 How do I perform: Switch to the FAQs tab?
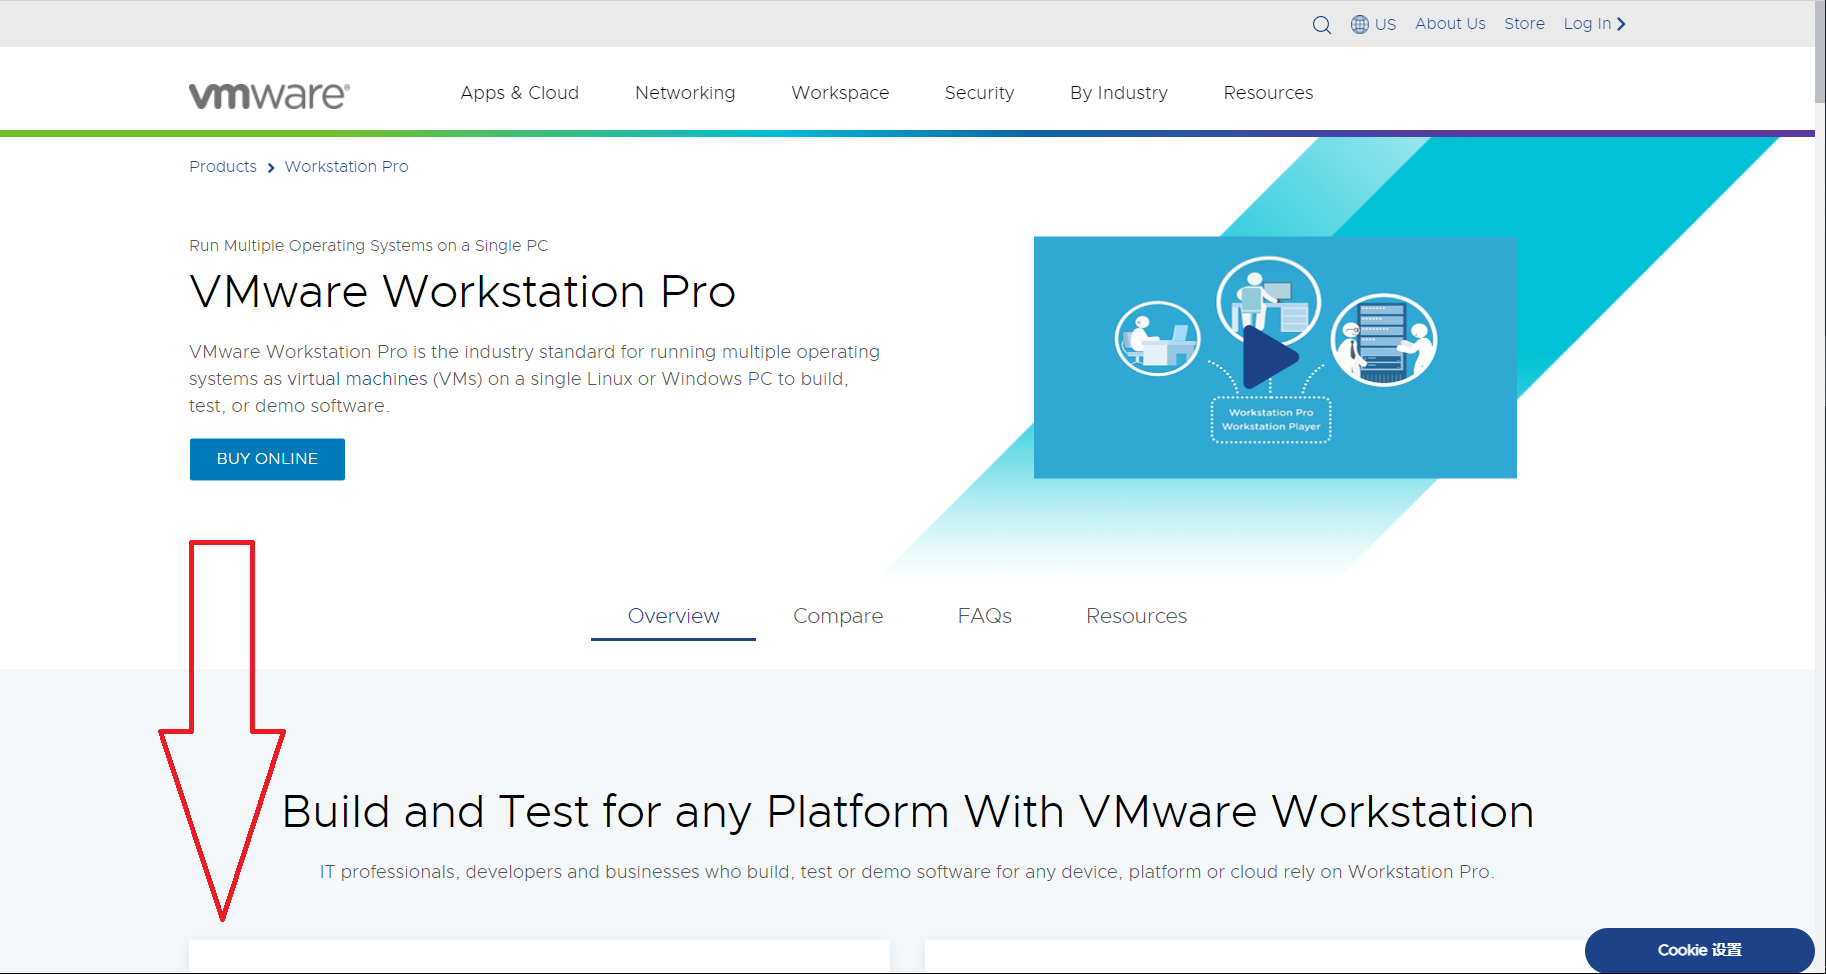point(984,616)
